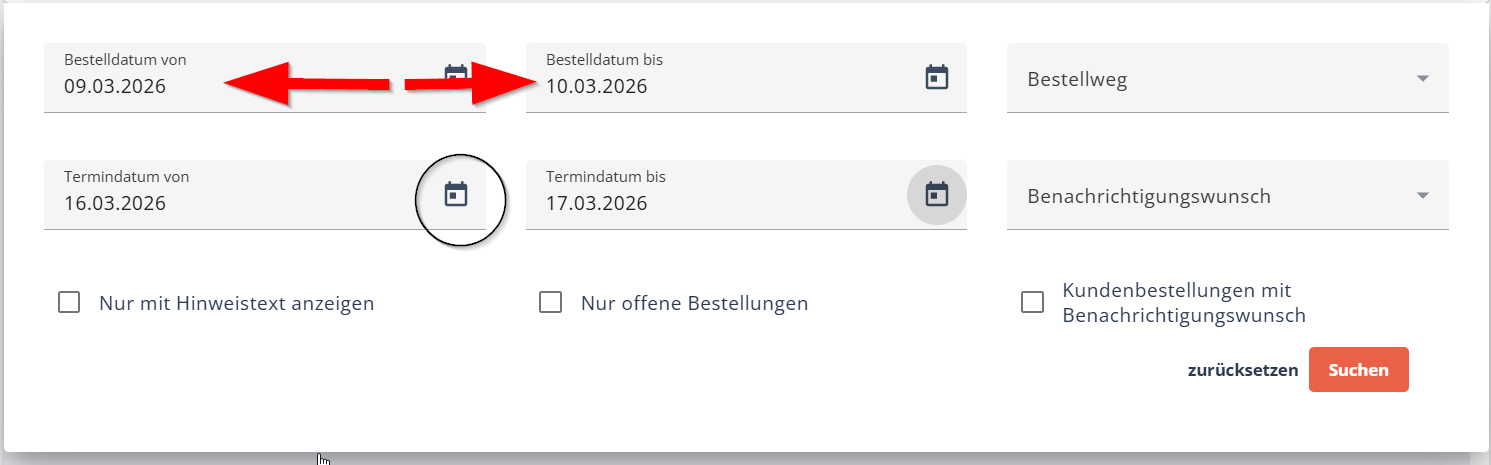Tick the Nur offene Bestellungen checkbox
1491x465 pixels.
(x=550, y=302)
